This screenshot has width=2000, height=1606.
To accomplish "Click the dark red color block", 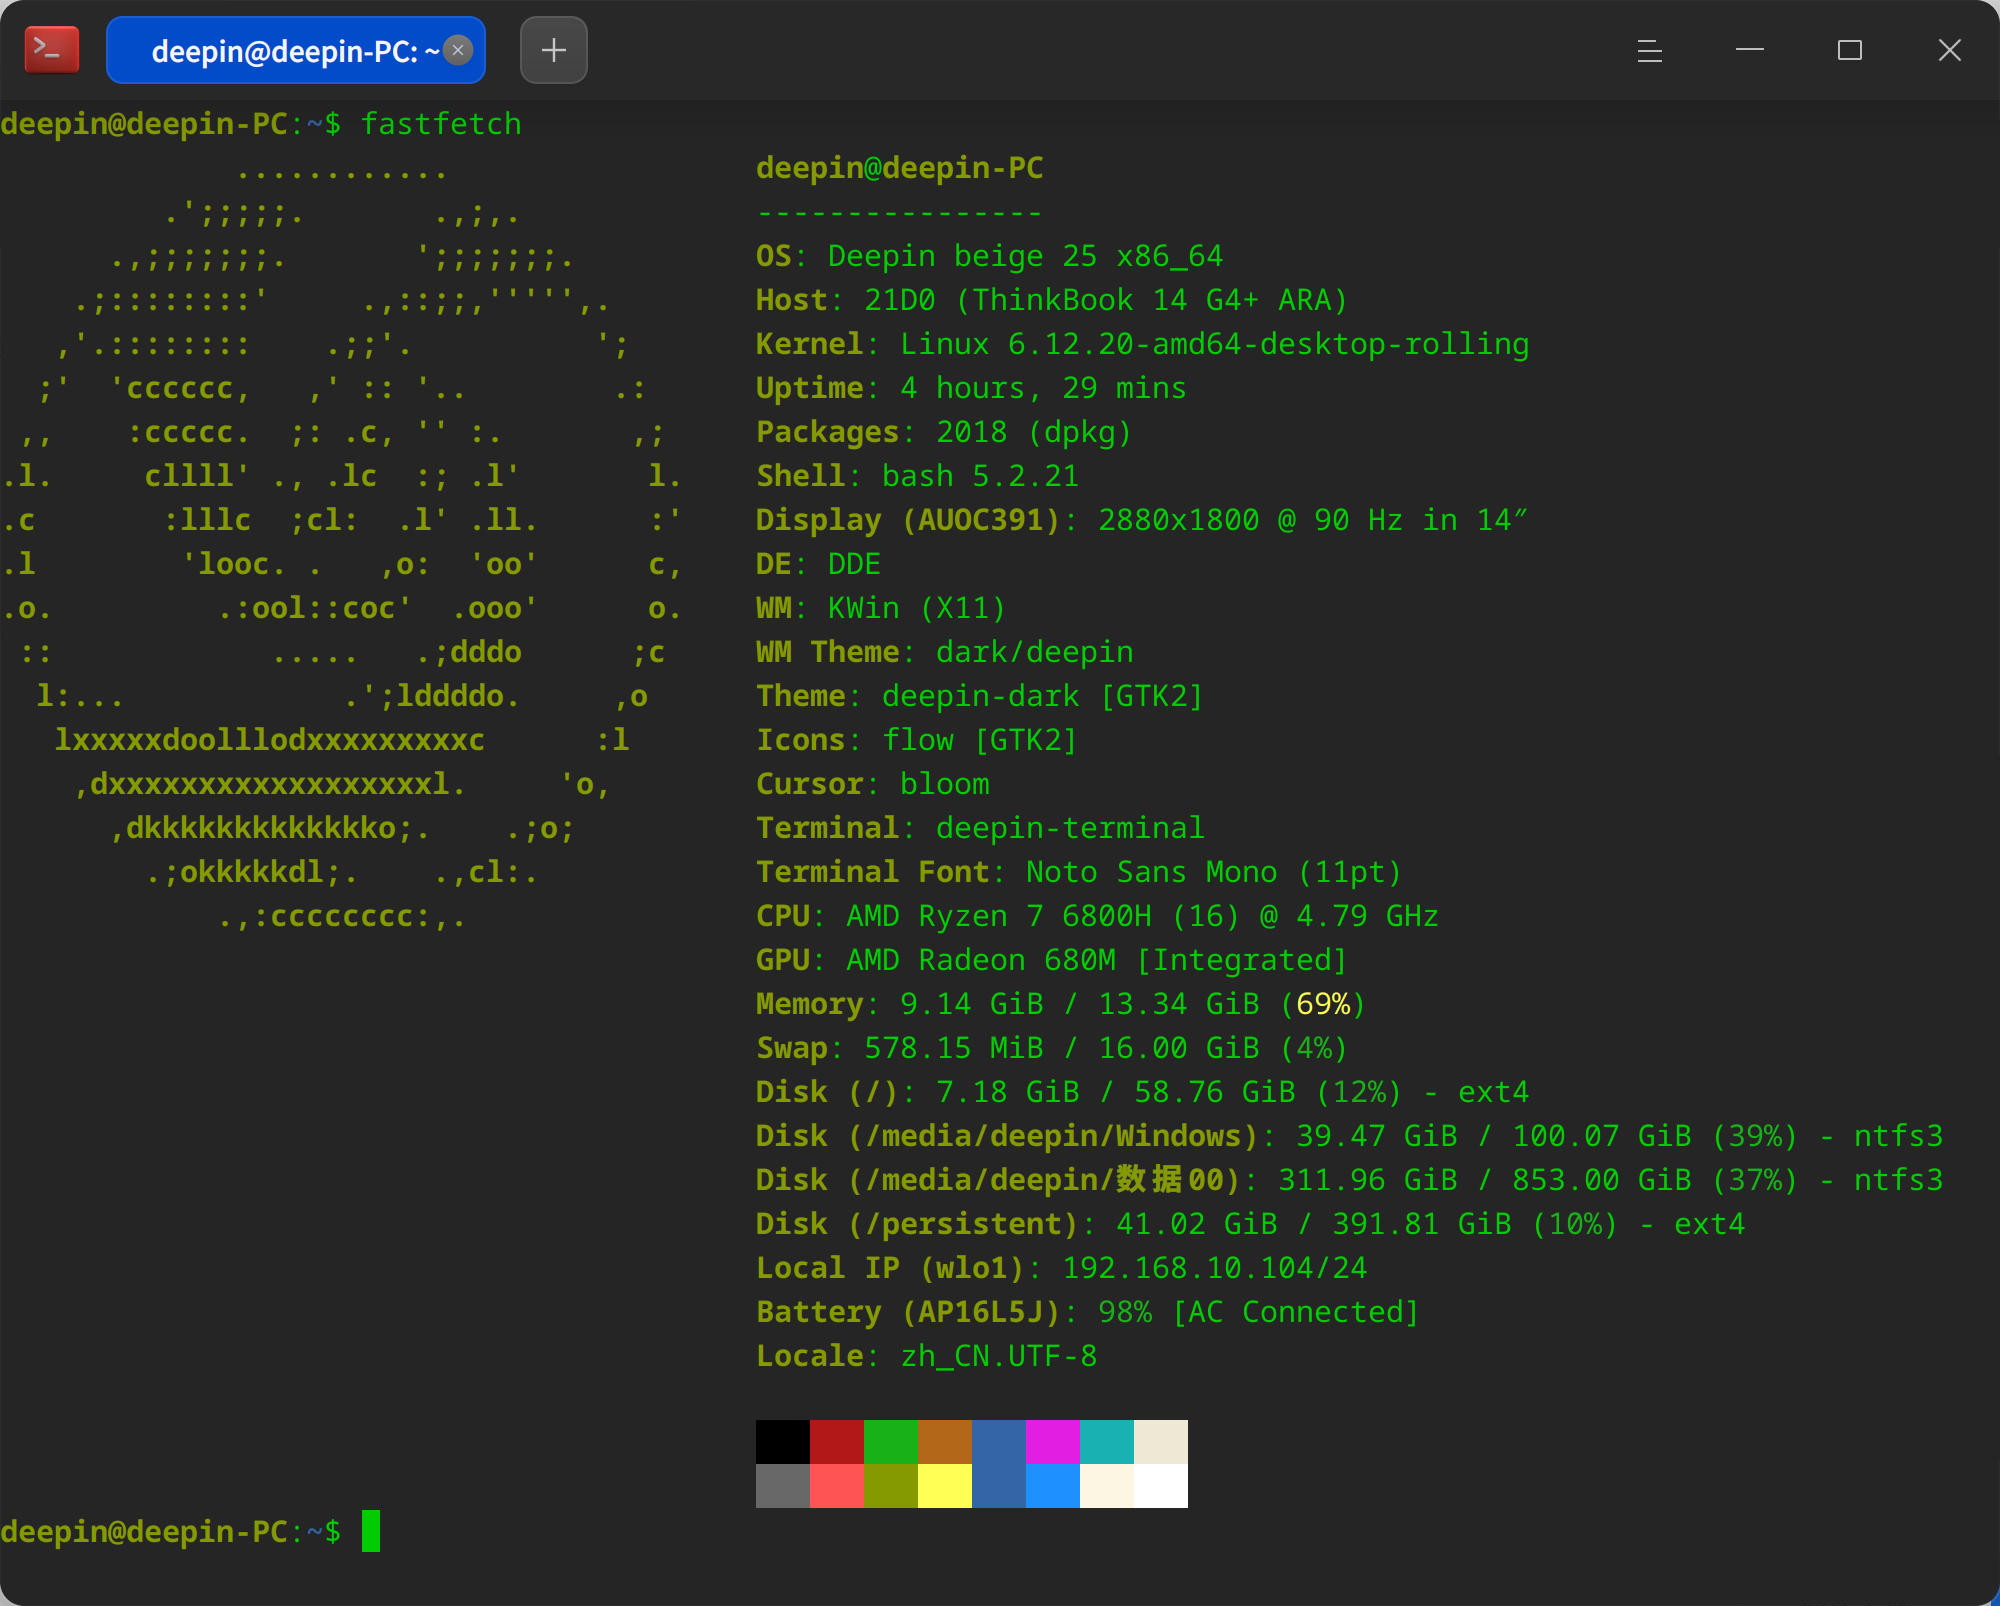I will tap(837, 1442).
